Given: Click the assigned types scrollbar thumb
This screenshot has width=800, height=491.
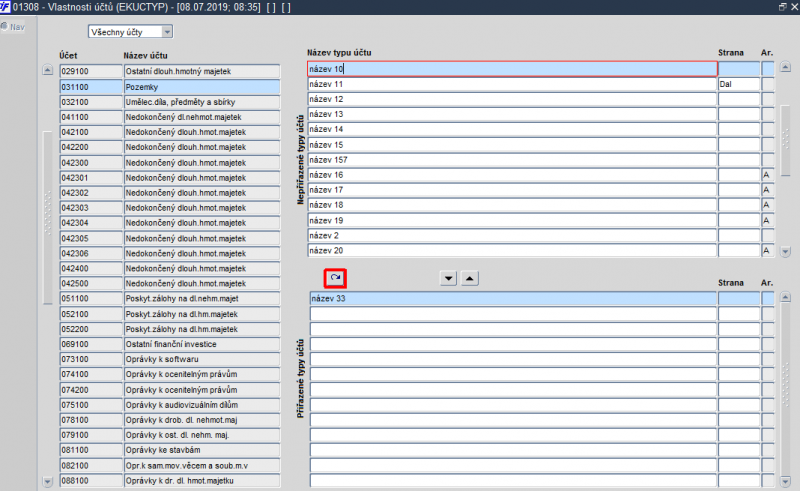Looking at the screenshot, I should 786,391.
